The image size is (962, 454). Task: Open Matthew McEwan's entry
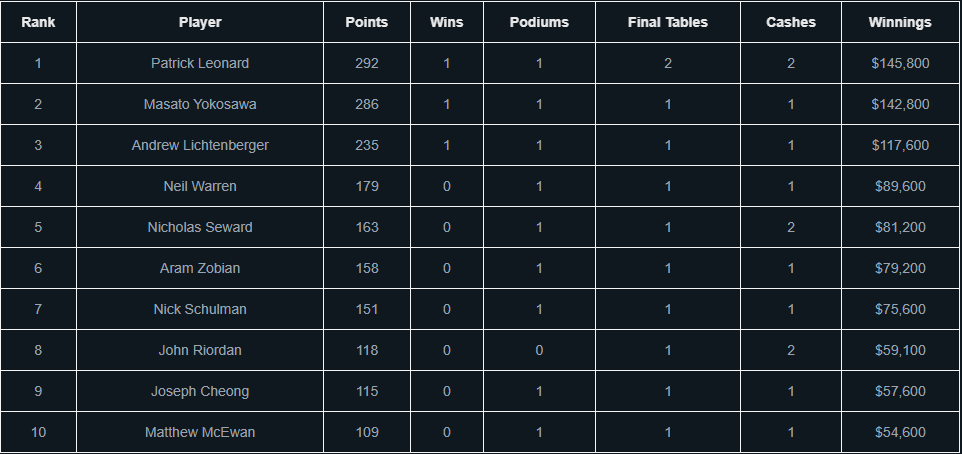tap(200, 433)
